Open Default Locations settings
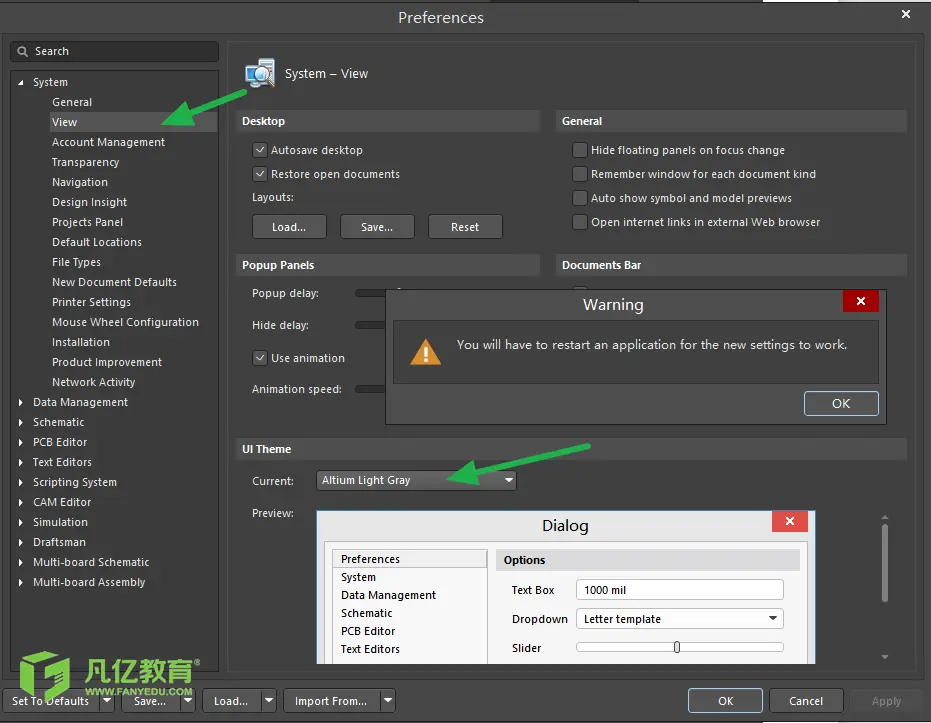 (97, 242)
